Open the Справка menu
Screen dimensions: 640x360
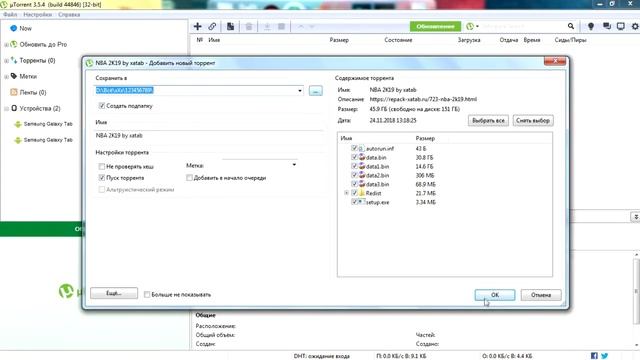69,14
